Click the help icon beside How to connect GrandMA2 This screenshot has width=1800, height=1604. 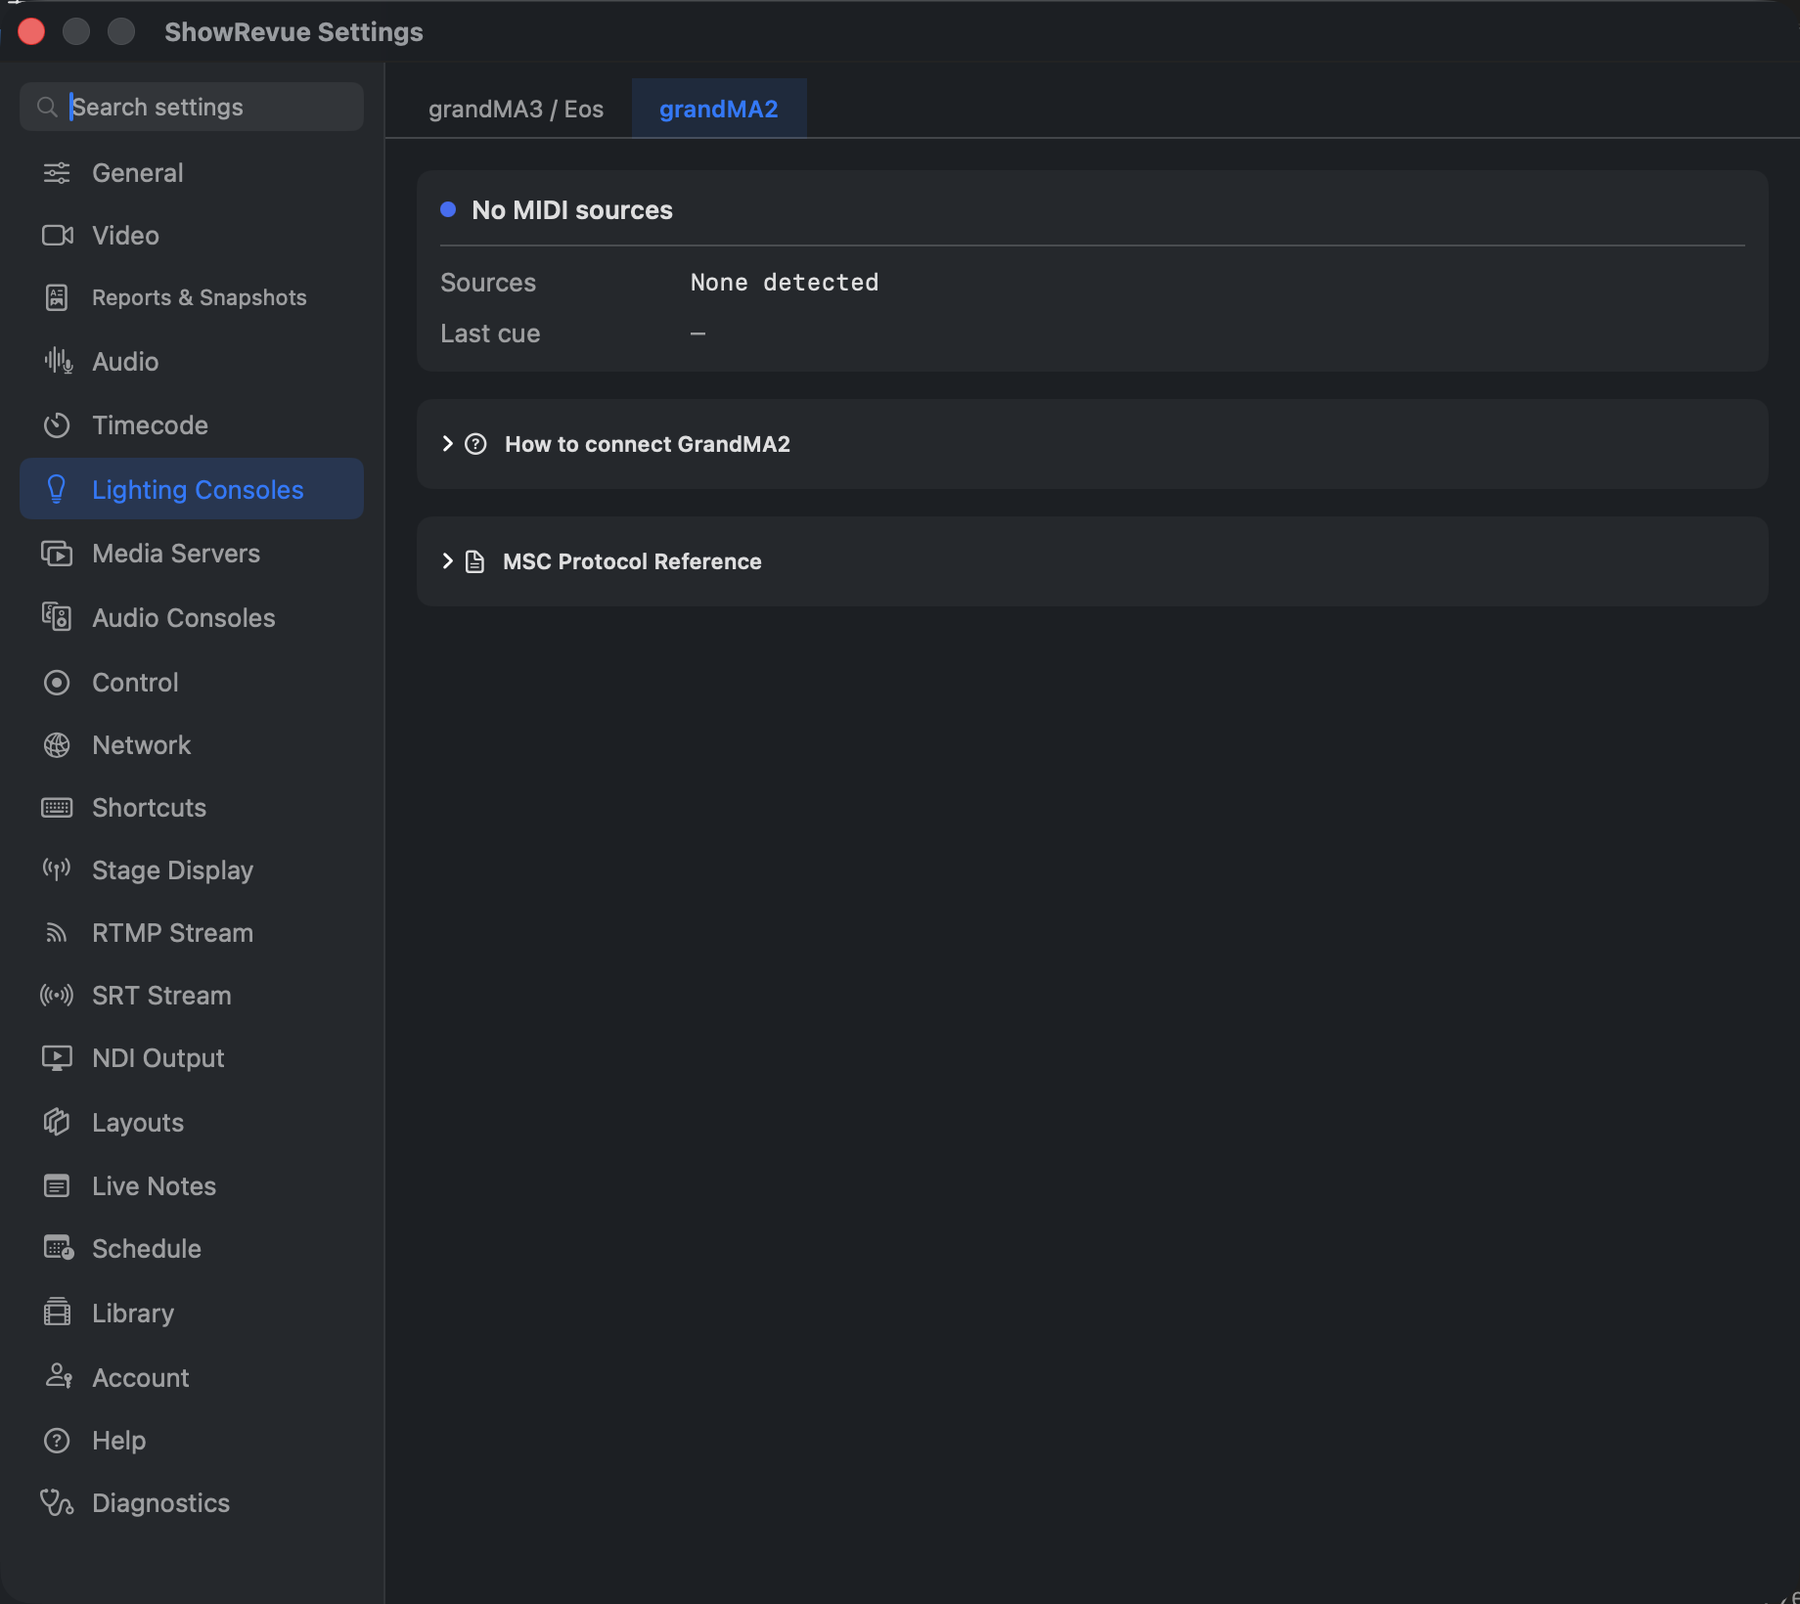(476, 444)
